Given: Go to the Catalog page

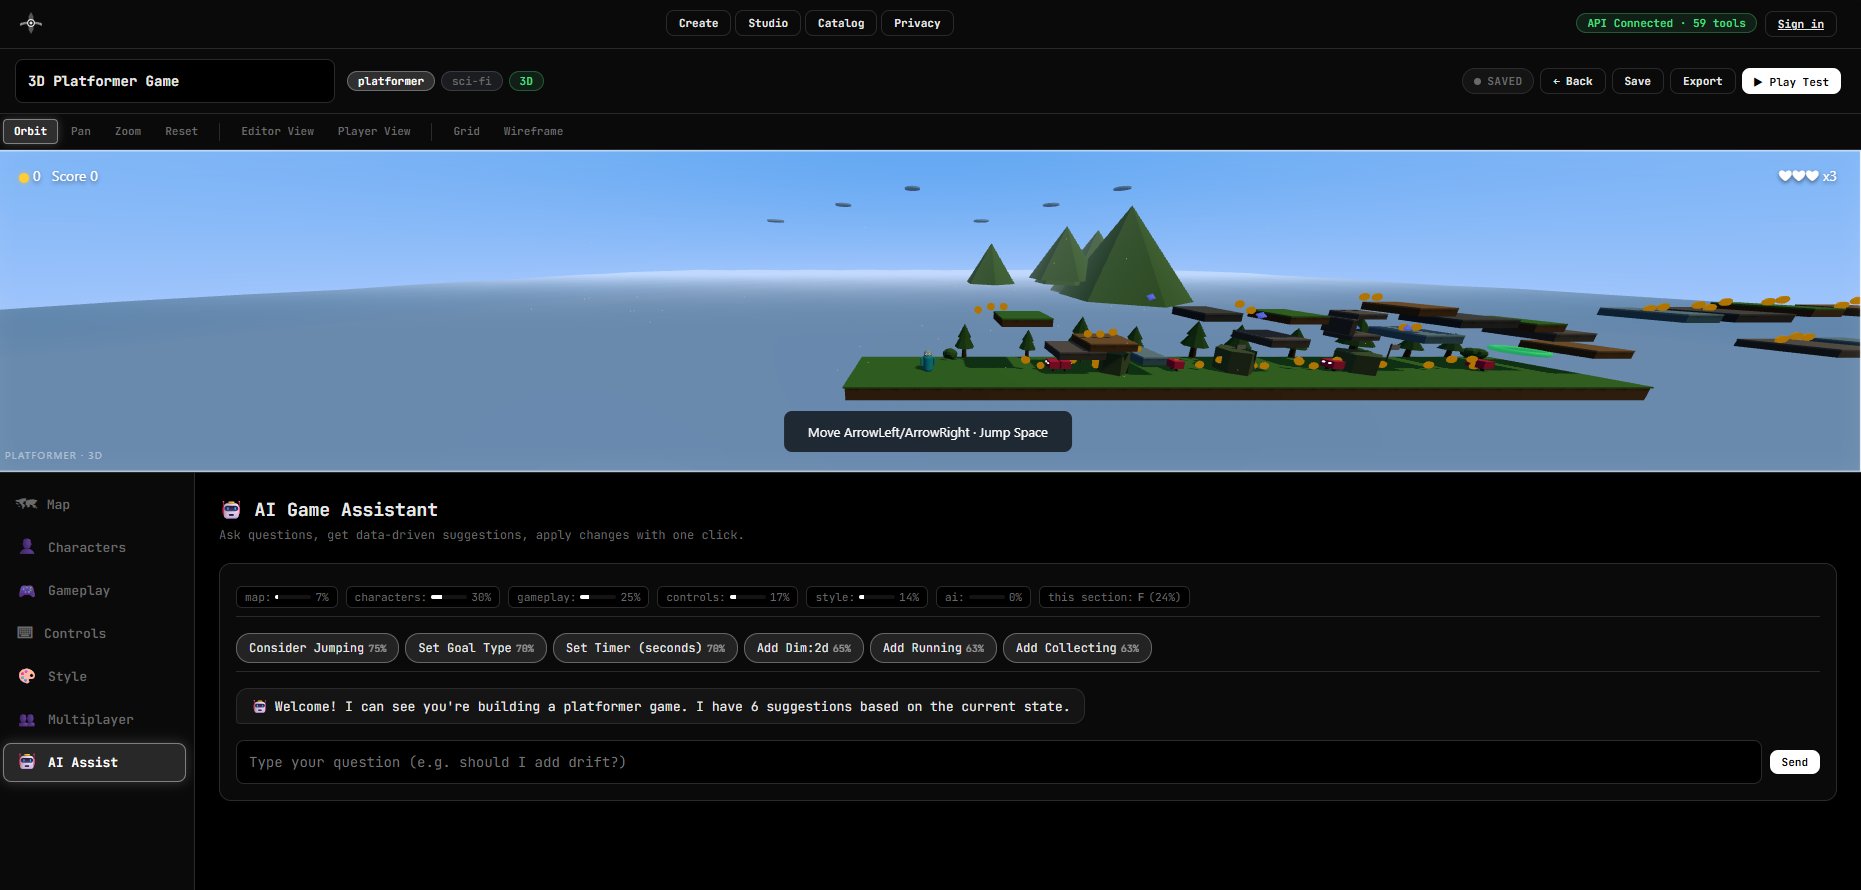Looking at the screenshot, I should tap(841, 23).
